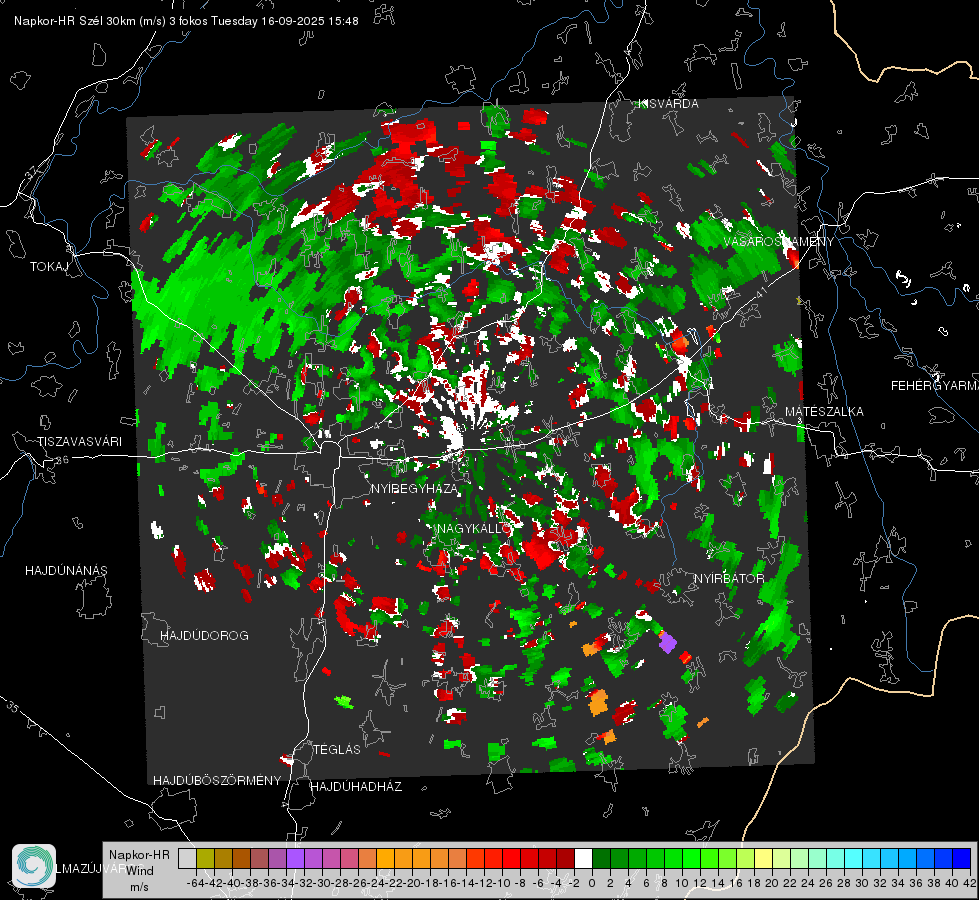Screen dimensions: 979x900
Task: Click the FEHÉRGYARMAT label at right edge
Action: (935, 386)
